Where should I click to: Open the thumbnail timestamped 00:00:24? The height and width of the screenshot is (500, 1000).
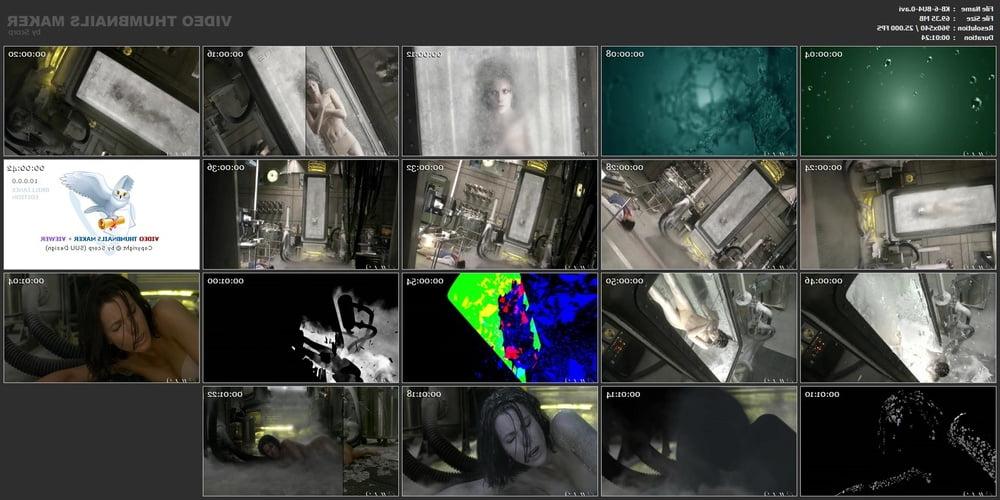coord(897,214)
